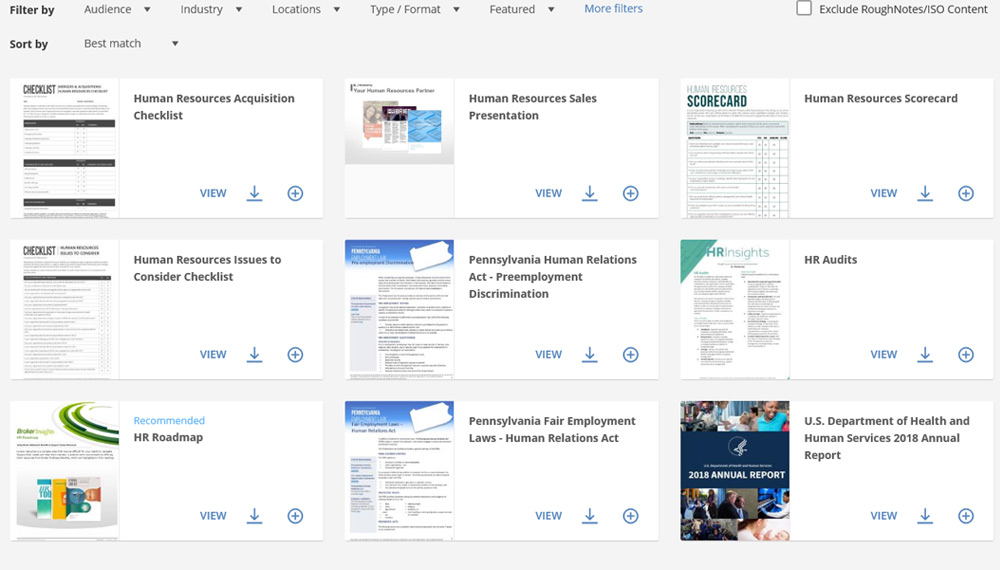1000x570 pixels.
Task: Download Pennsylvania Preemployment Discrimination document
Action: [x=590, y=354]
